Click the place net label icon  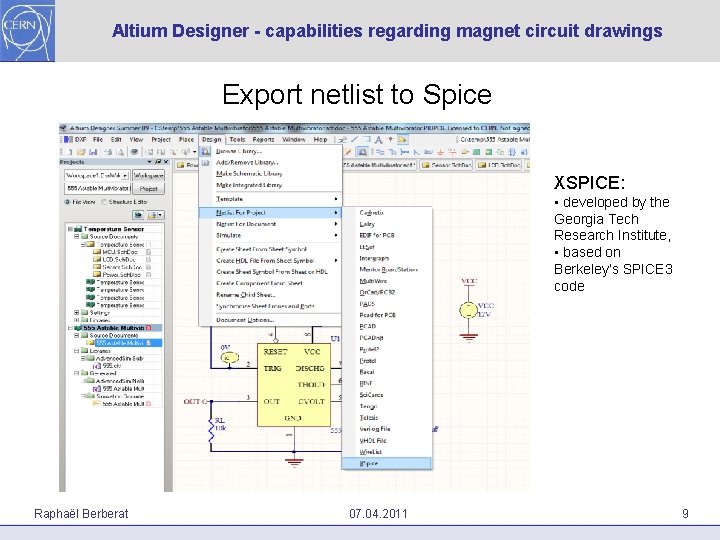428,152
